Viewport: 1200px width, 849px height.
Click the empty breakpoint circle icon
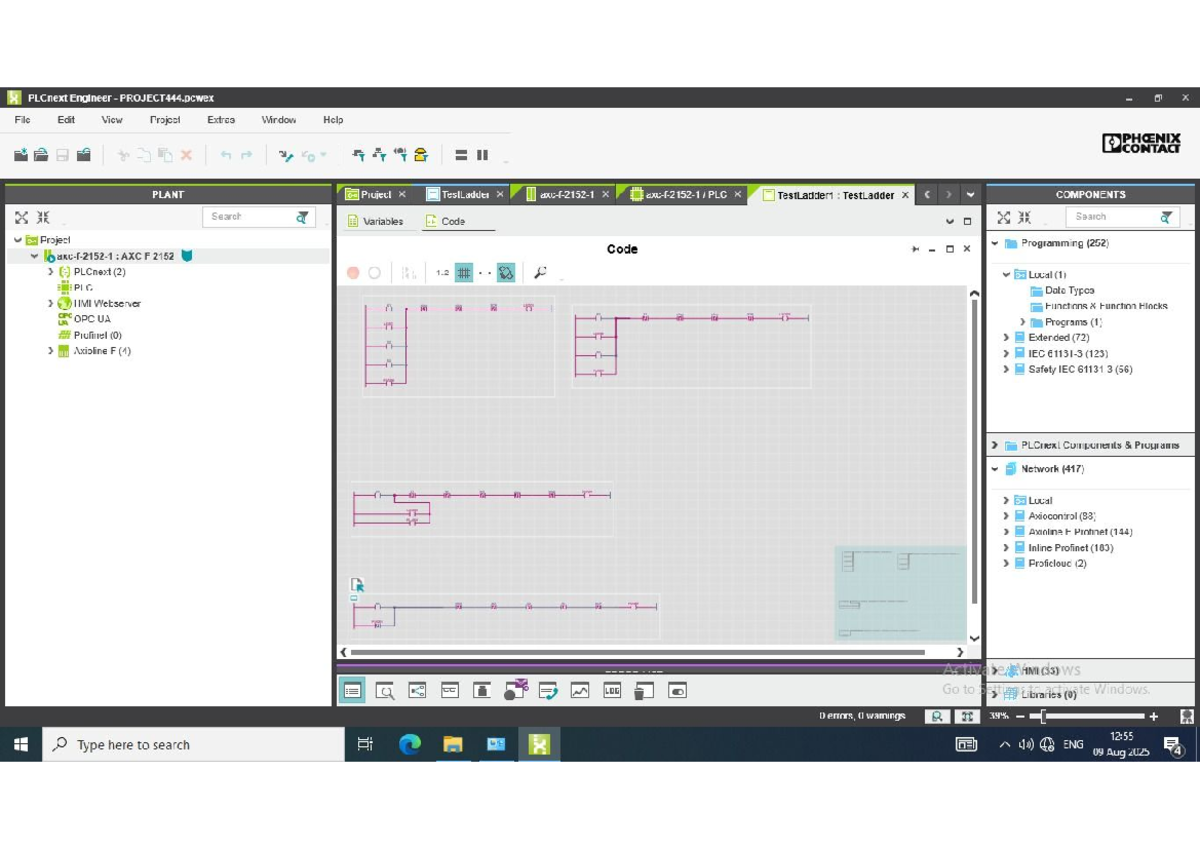click(374, 272)
